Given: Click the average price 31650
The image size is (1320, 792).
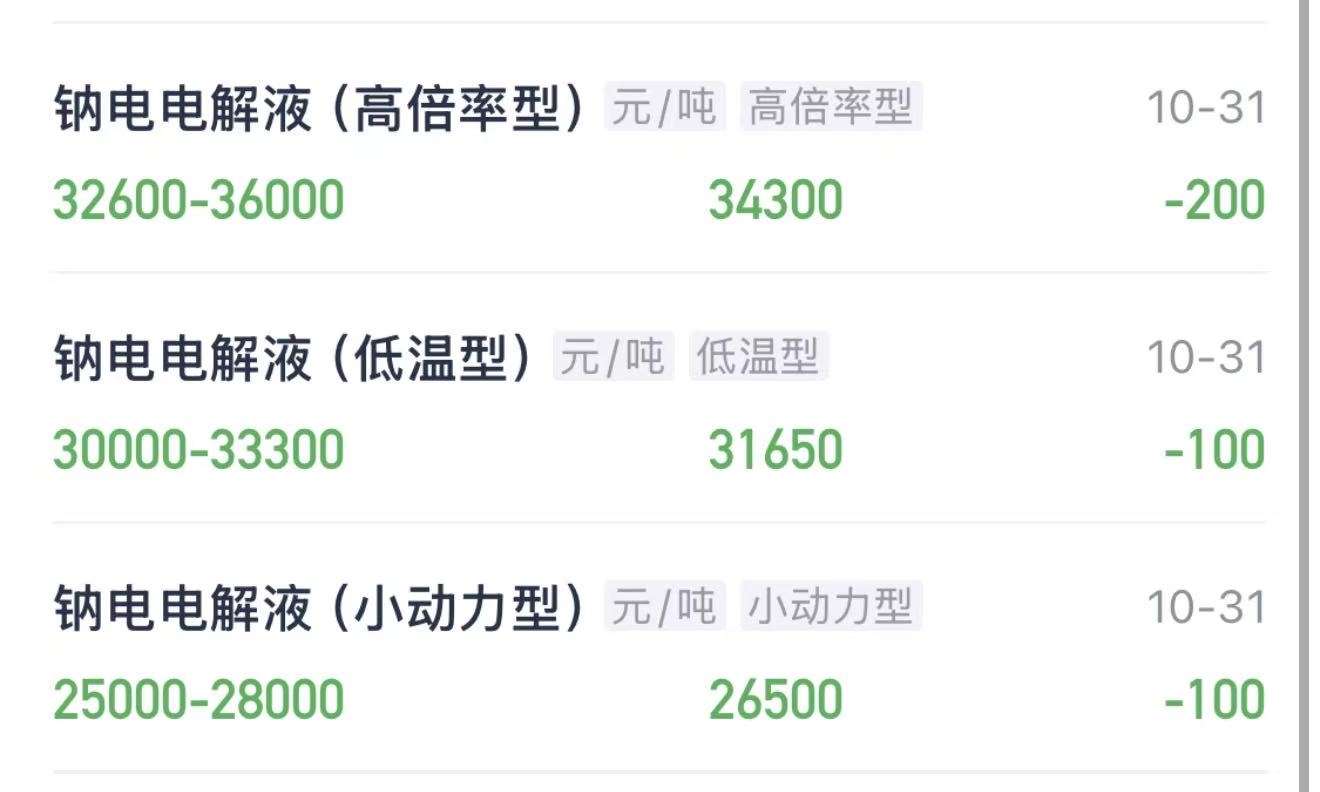Looking at the screenshot, I should click(x=776, y=450).
